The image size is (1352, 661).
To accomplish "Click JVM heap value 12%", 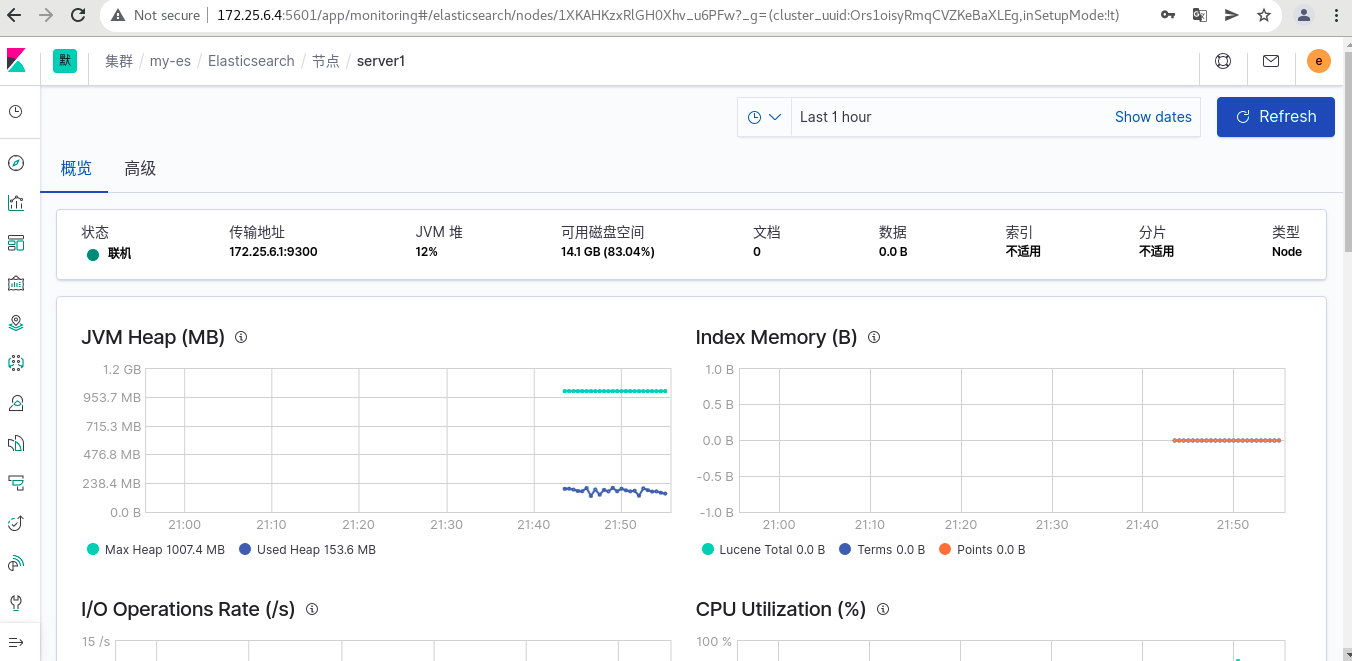I will point(427,252).
